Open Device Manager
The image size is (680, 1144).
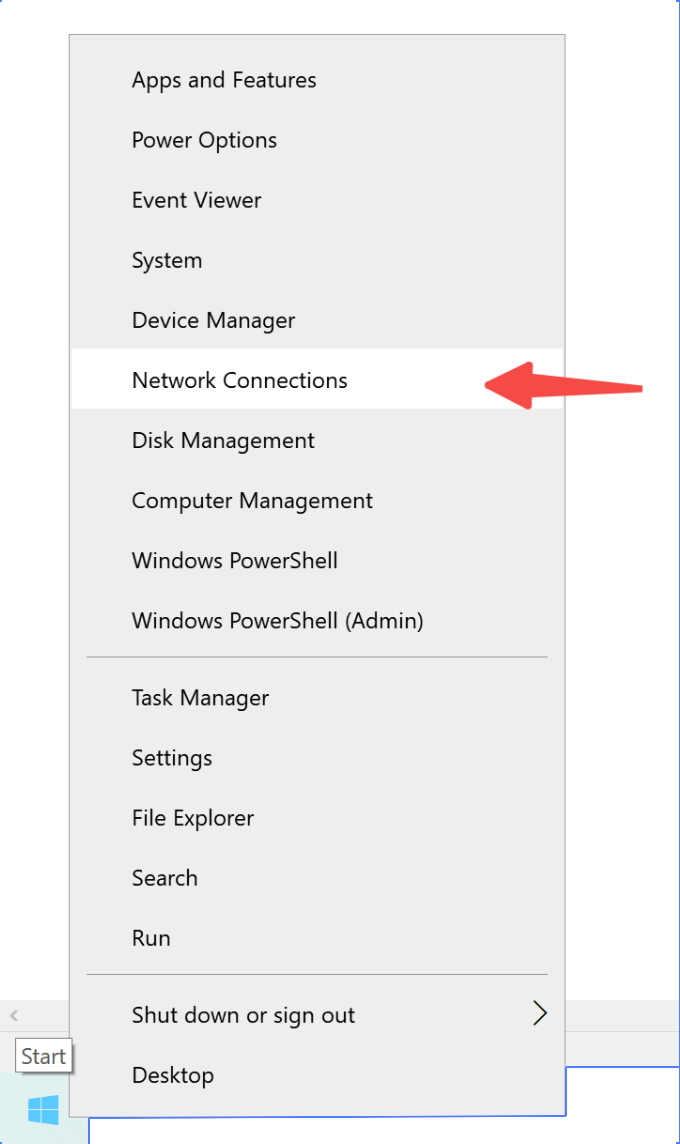coord(213,320)
